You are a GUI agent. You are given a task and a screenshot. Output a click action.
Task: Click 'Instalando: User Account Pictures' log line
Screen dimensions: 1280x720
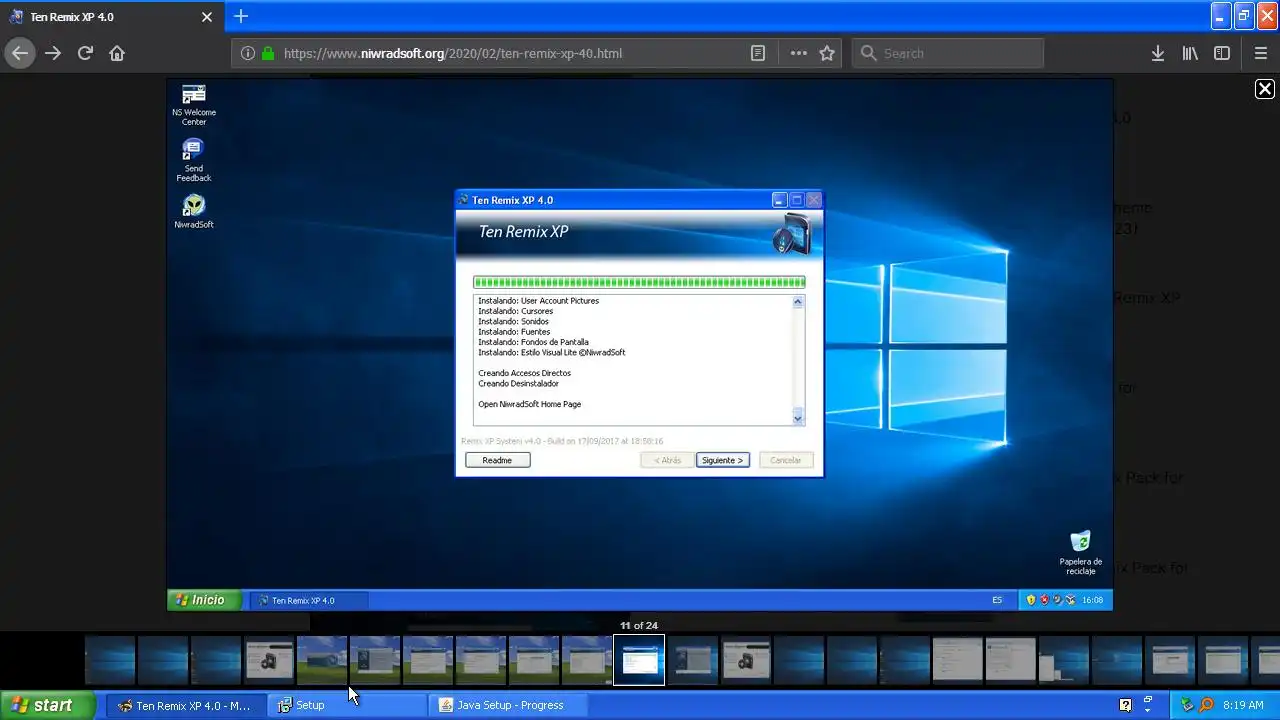tap(538, 301)
